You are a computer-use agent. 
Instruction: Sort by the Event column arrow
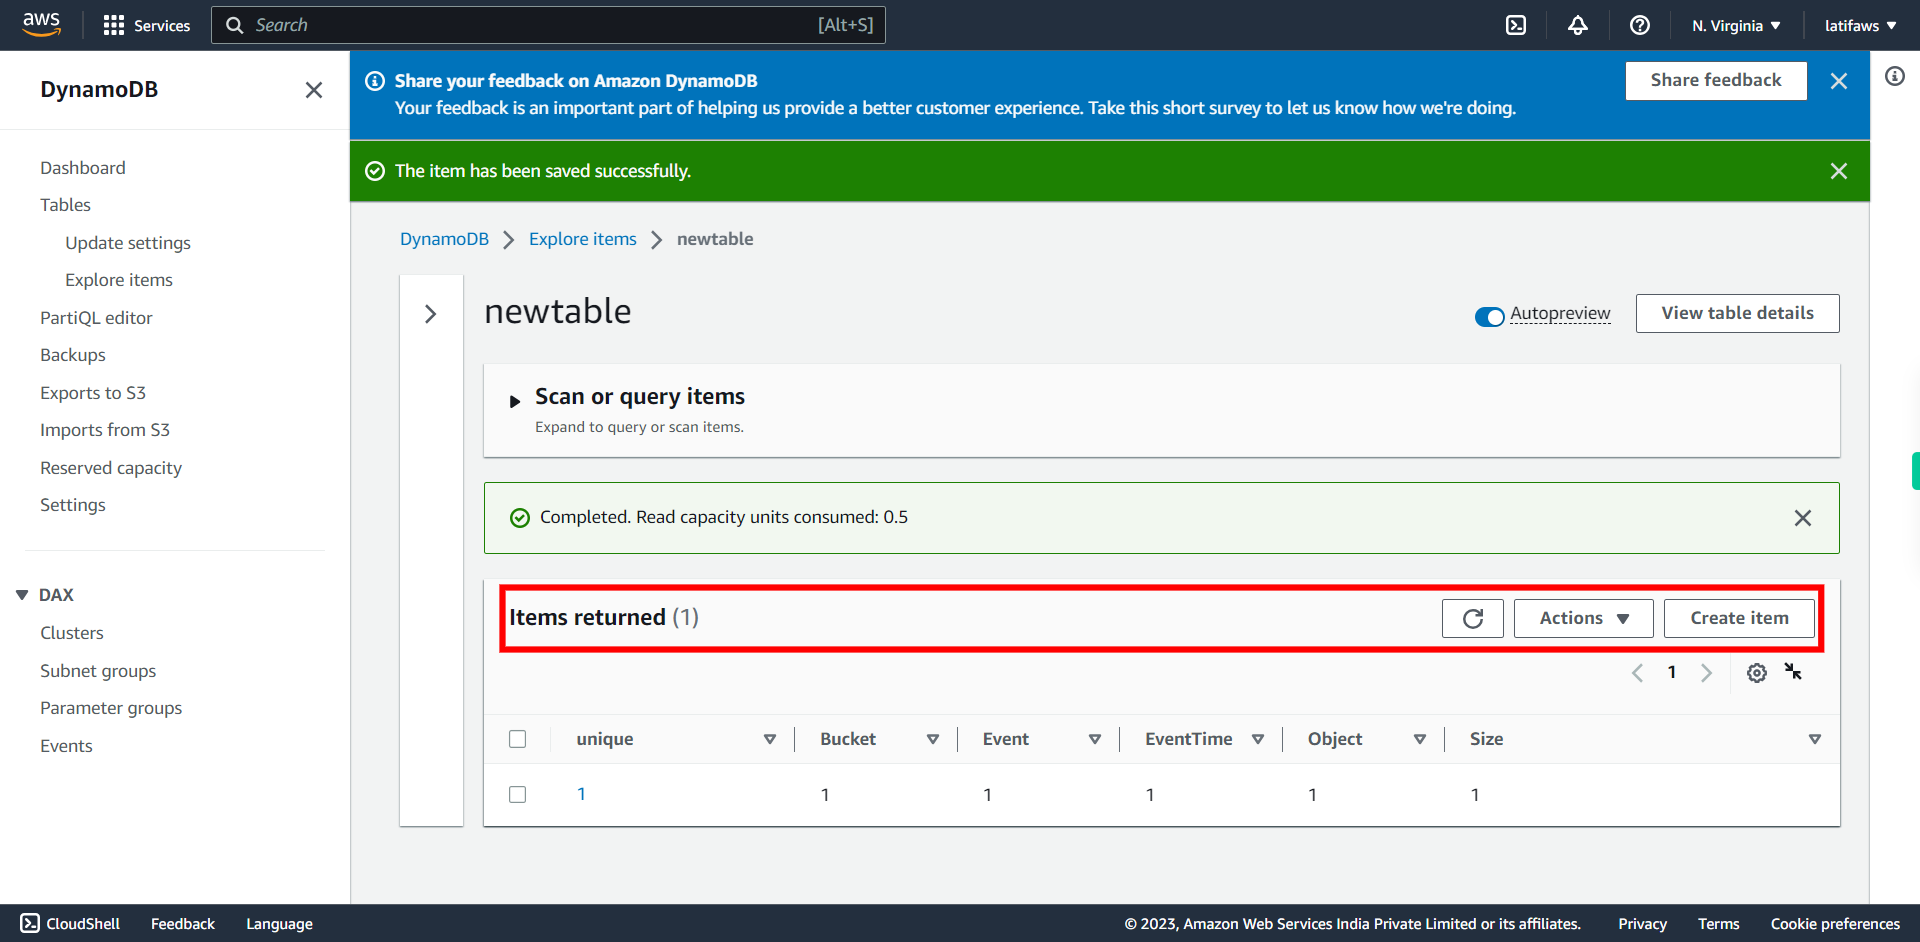tap(1095, 739)
